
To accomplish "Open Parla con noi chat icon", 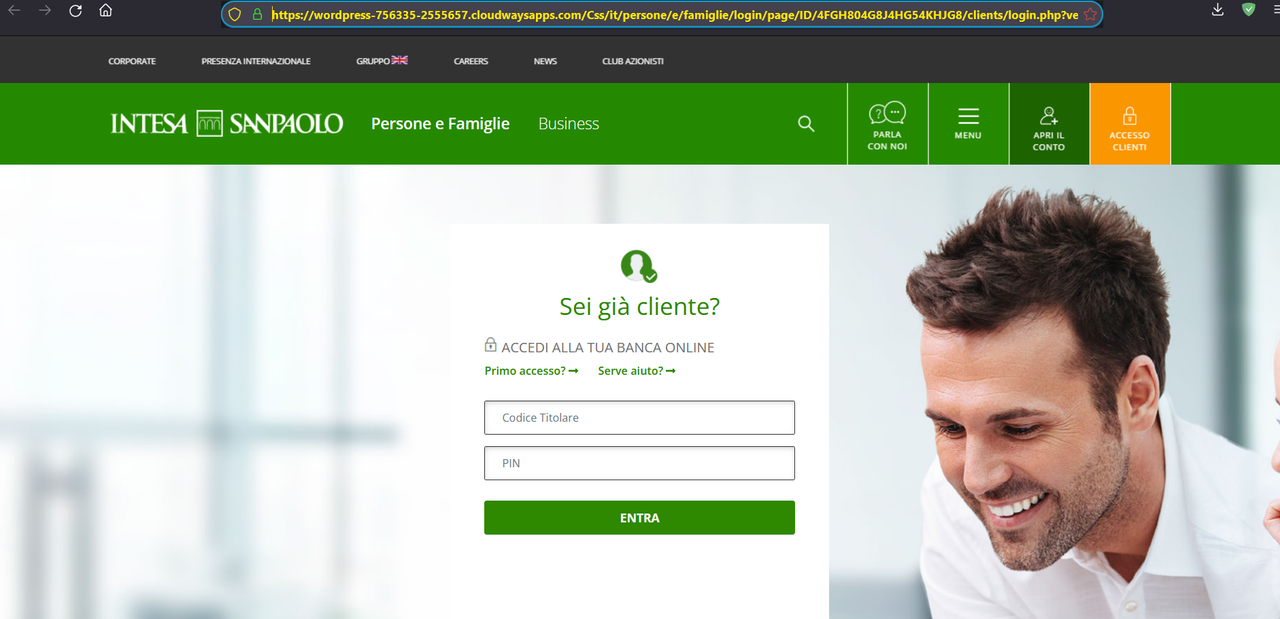I will pos(887,124).
